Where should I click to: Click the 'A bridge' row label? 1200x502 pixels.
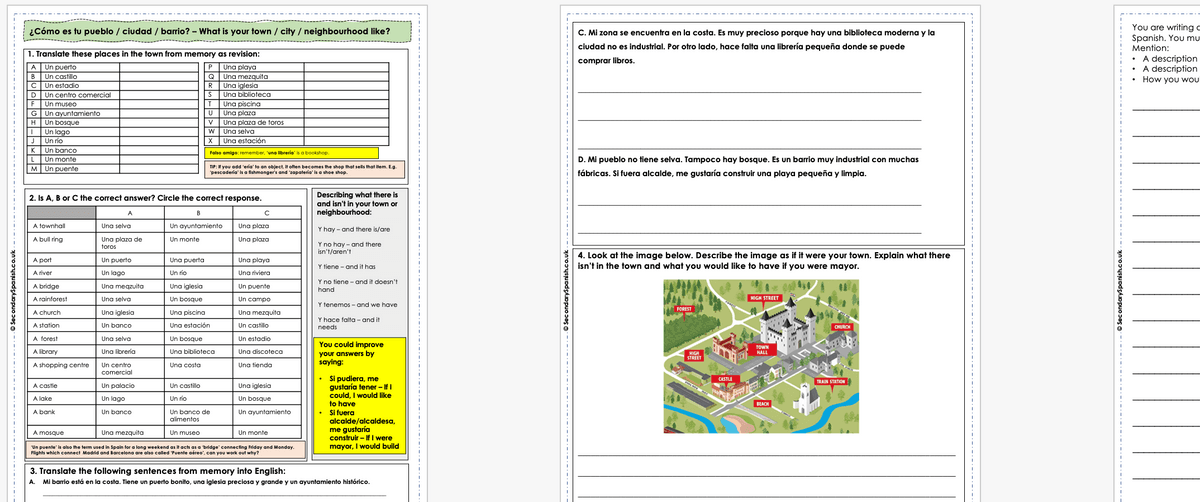(x=45, y=286)
